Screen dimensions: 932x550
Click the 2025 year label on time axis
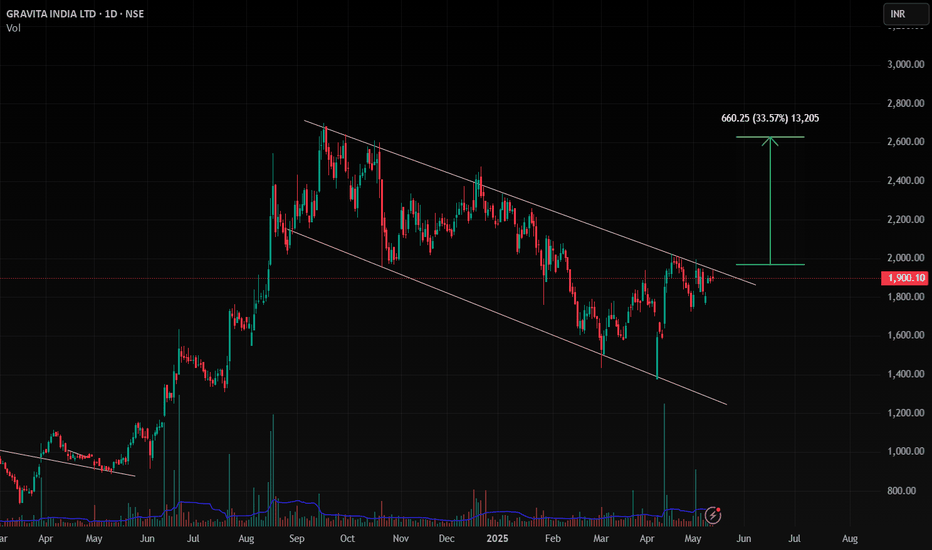coord(498,539)
